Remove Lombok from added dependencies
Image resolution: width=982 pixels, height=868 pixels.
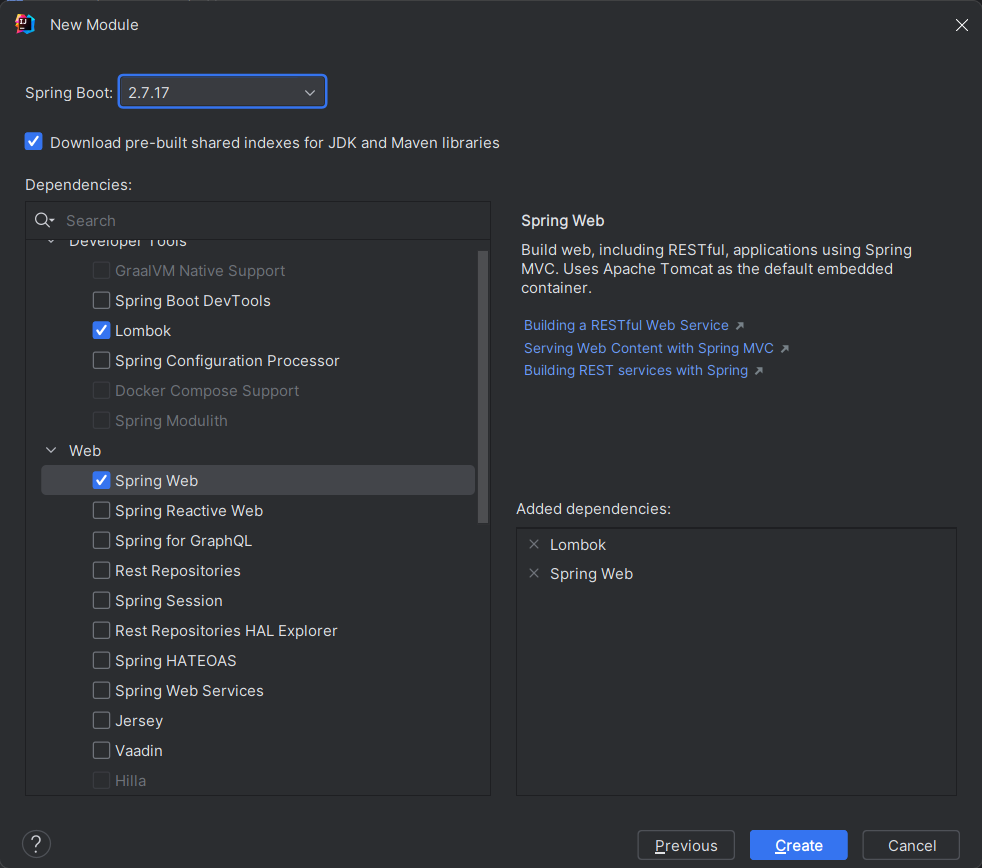coord(534,545)
